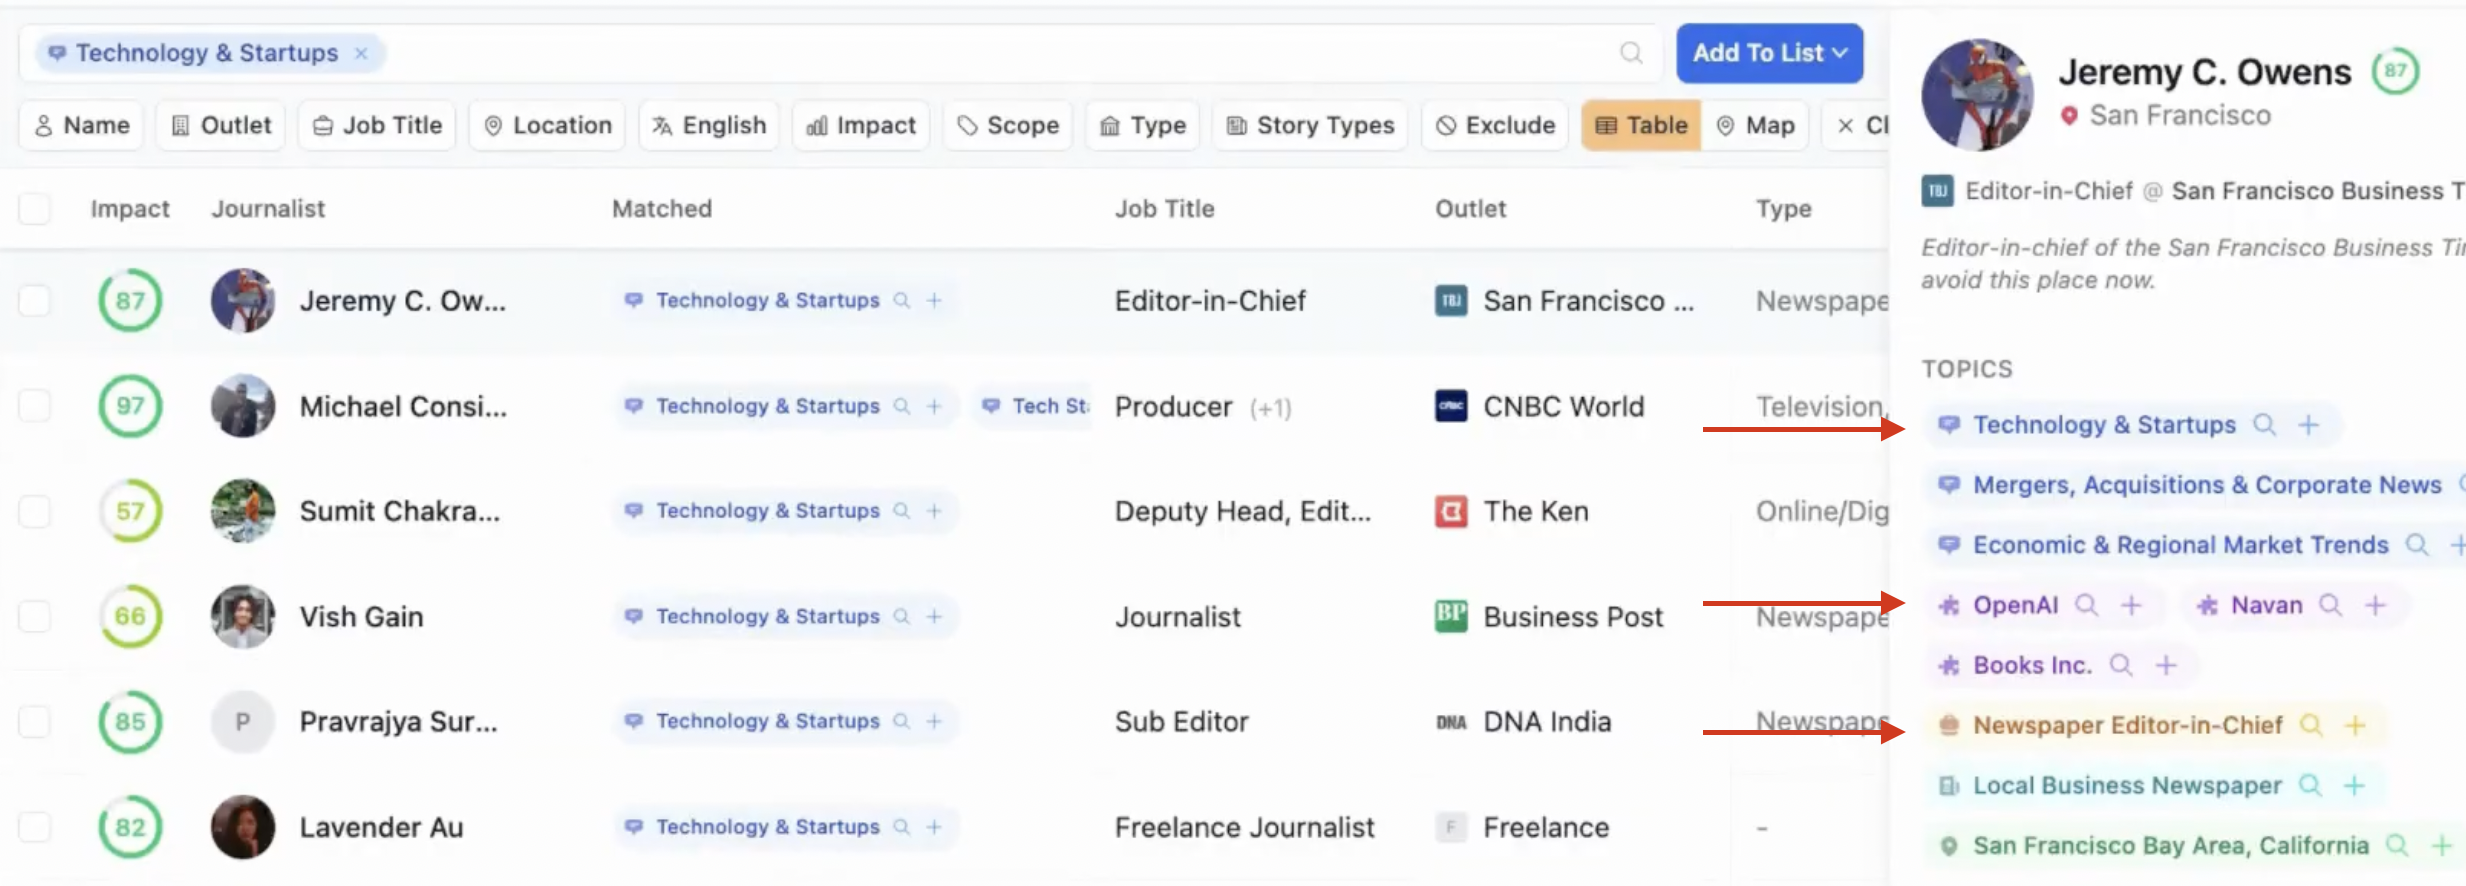Open the Add To List dropdown
2466x886 pixels.
(1769, 53)
